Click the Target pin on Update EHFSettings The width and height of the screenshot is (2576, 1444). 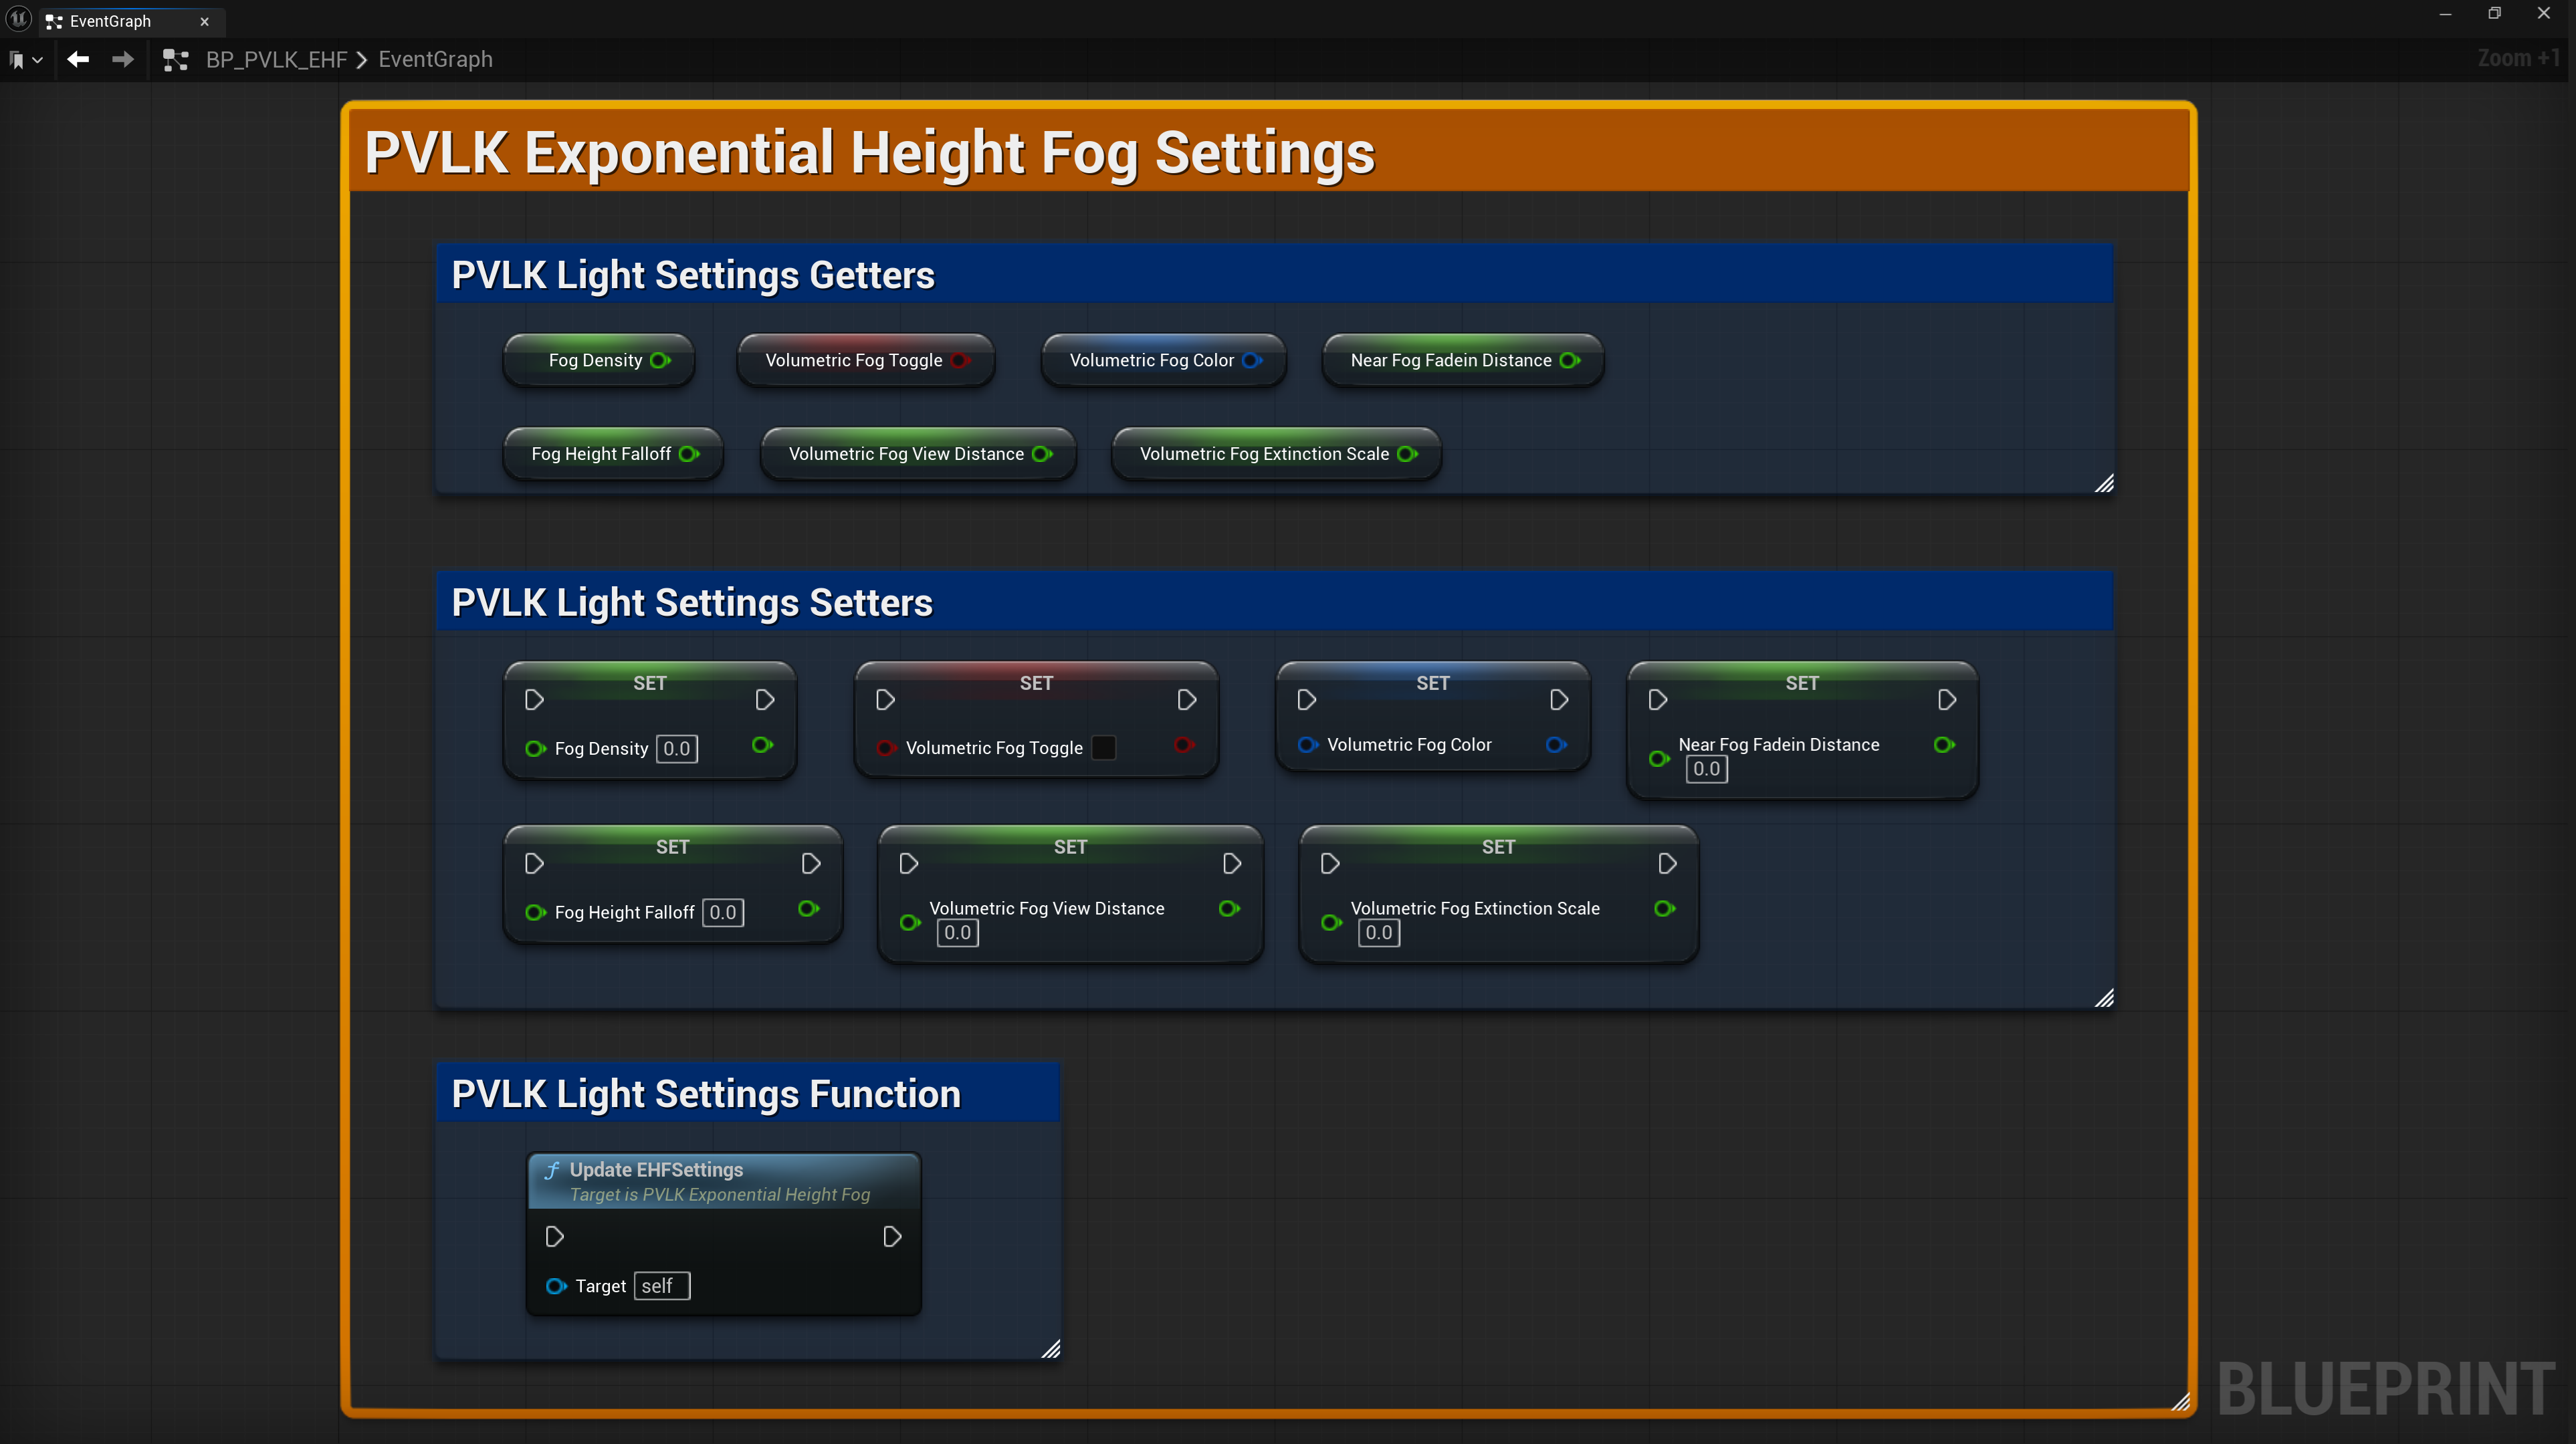click(556, 1286)
